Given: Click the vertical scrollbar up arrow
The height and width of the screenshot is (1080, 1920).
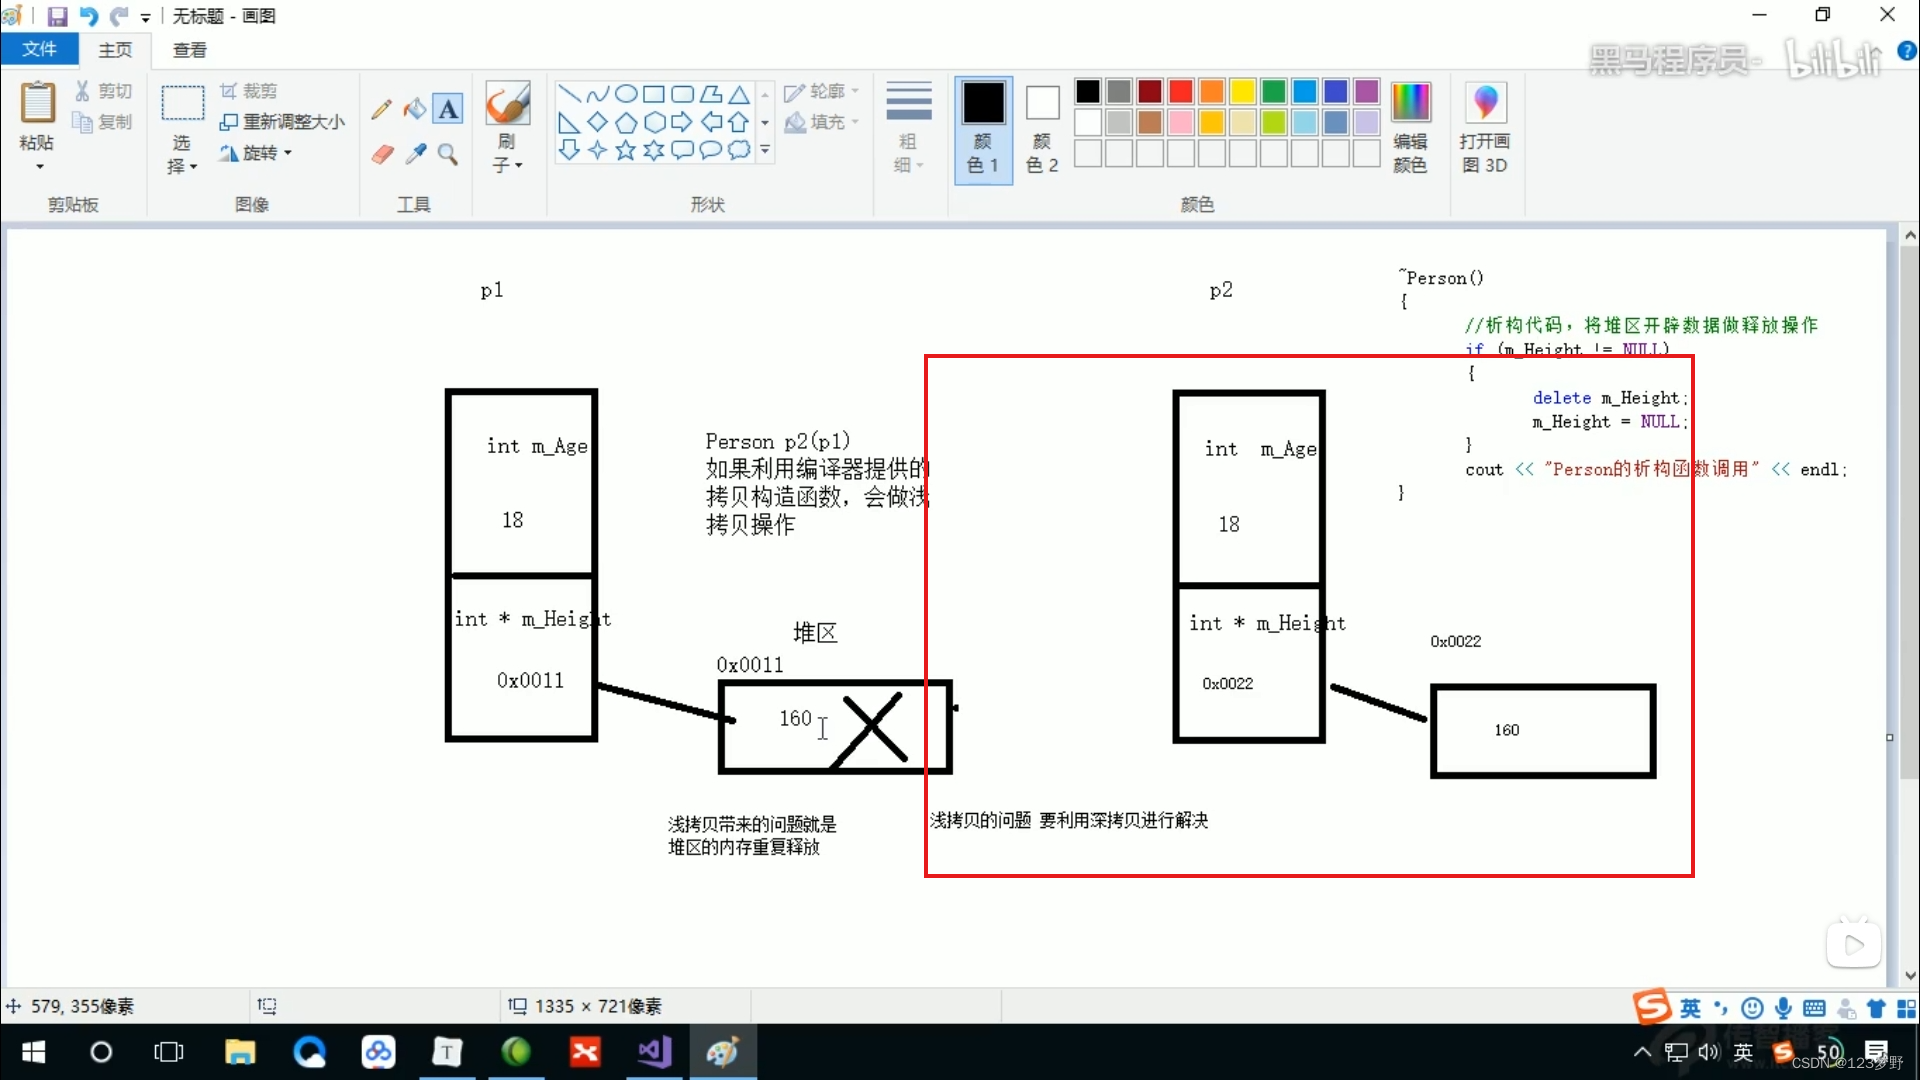Looking at the screenshot, I should [x=1910, y=236].
